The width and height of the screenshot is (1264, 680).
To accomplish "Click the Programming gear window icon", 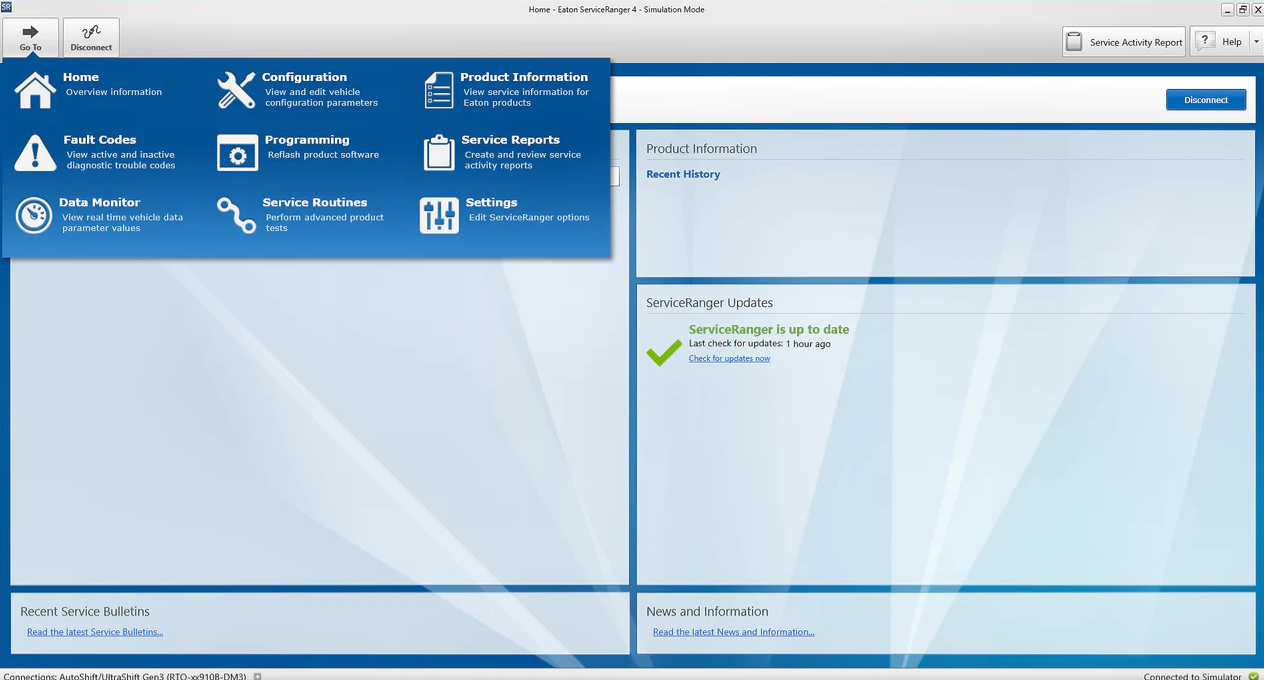I will 237,153.
